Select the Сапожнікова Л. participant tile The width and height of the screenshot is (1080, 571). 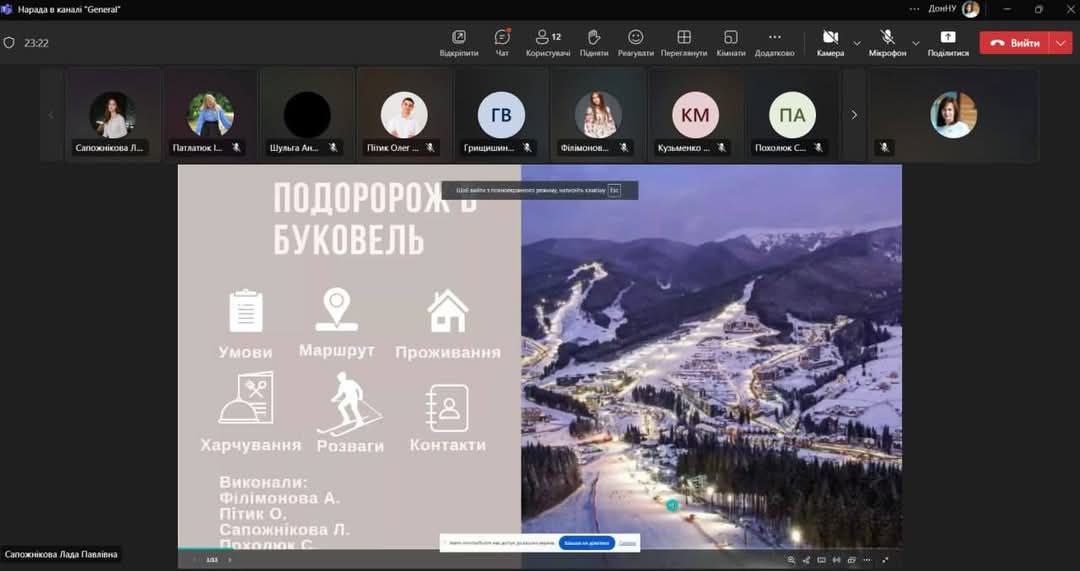click(112, 115)
